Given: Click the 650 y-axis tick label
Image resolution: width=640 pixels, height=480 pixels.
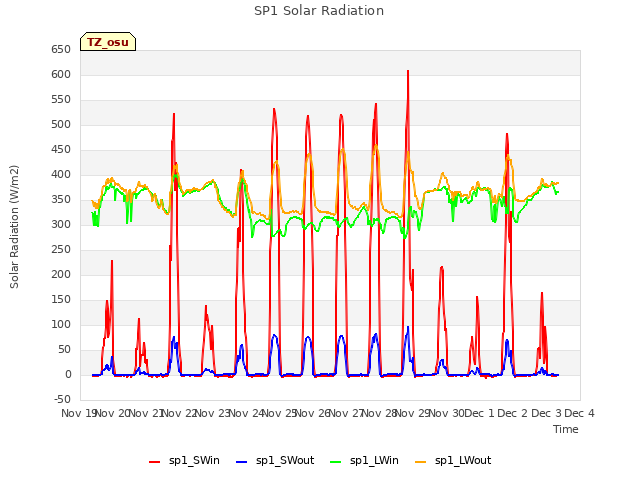Looking at the screenshot, I should coord(61,49).
